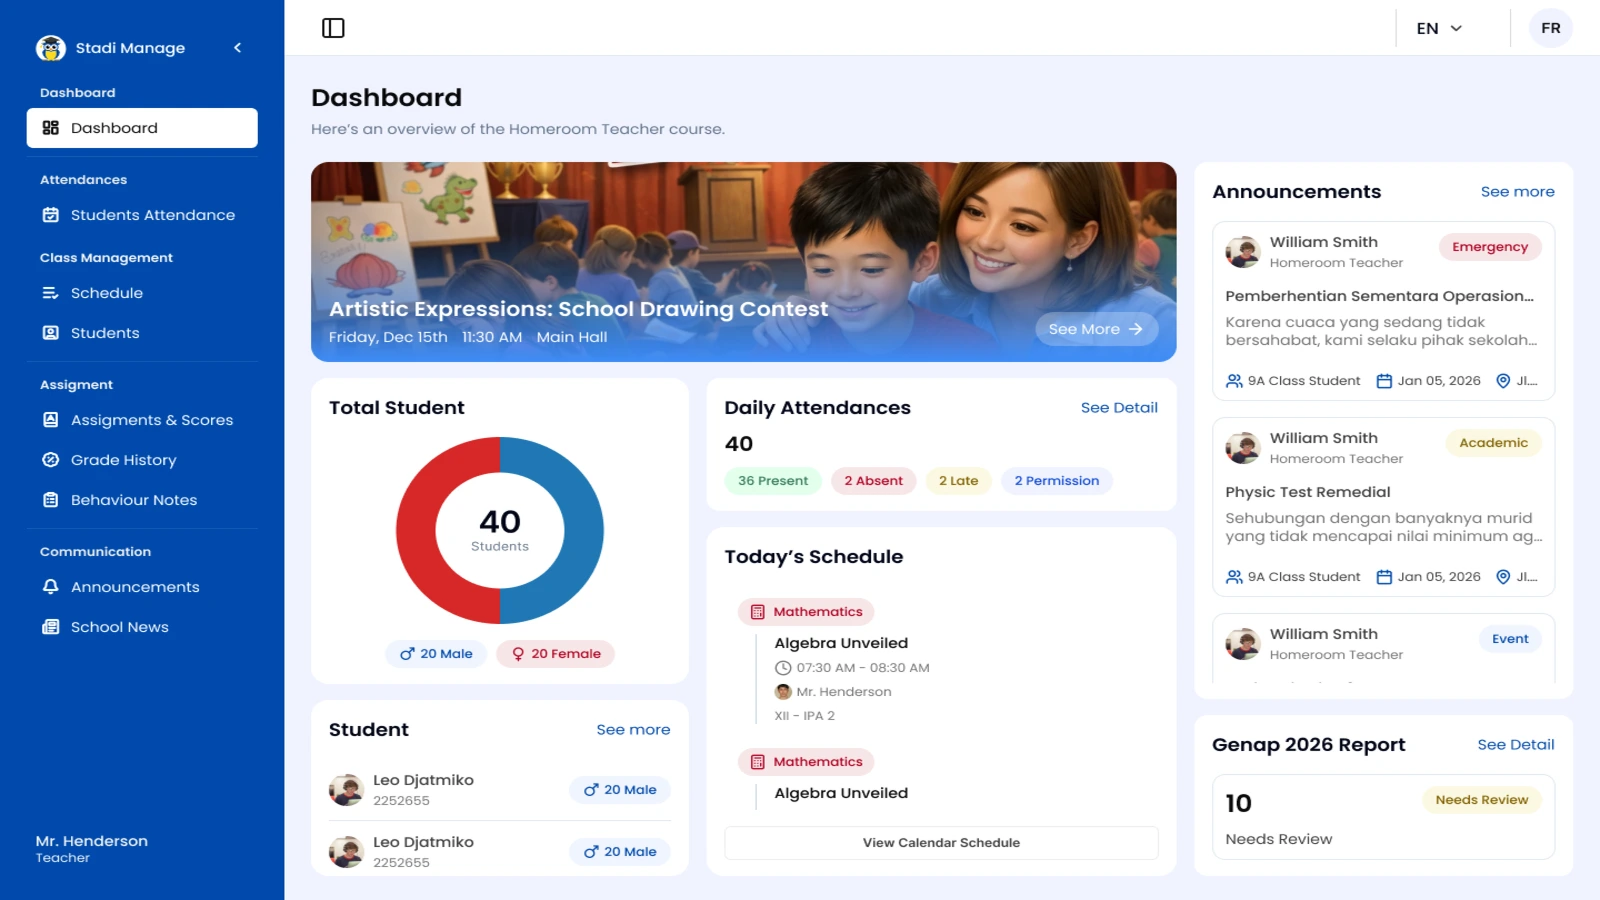Click the Grade History clock icon
The image size is (1600, 900).
pyautogui.click(x=51, y=460)
